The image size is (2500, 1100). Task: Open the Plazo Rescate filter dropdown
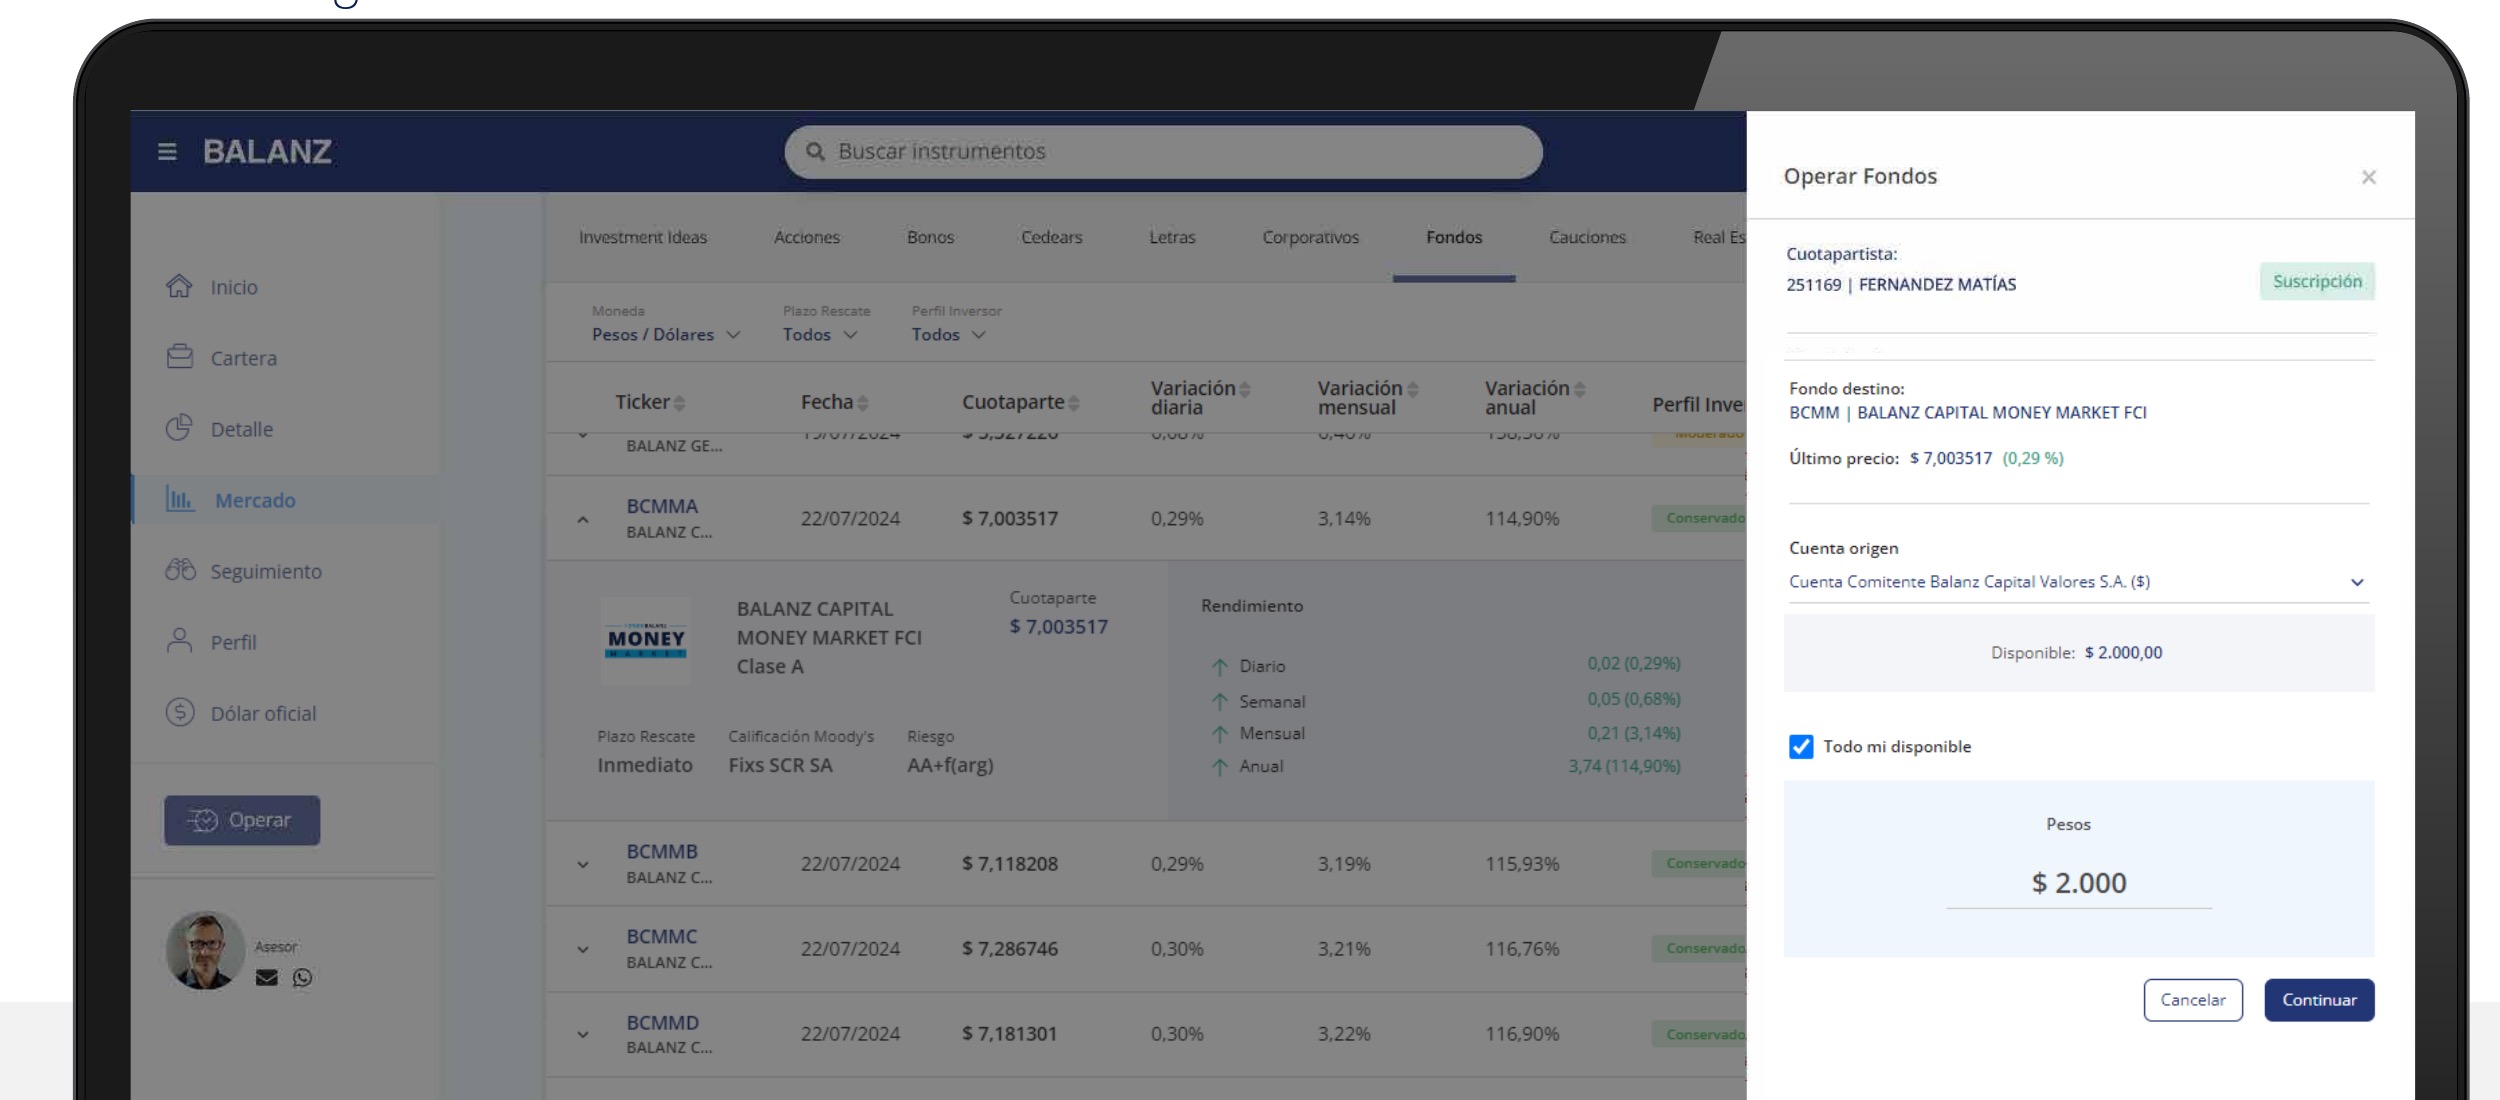pyautogui.click(x=820, y=334)
